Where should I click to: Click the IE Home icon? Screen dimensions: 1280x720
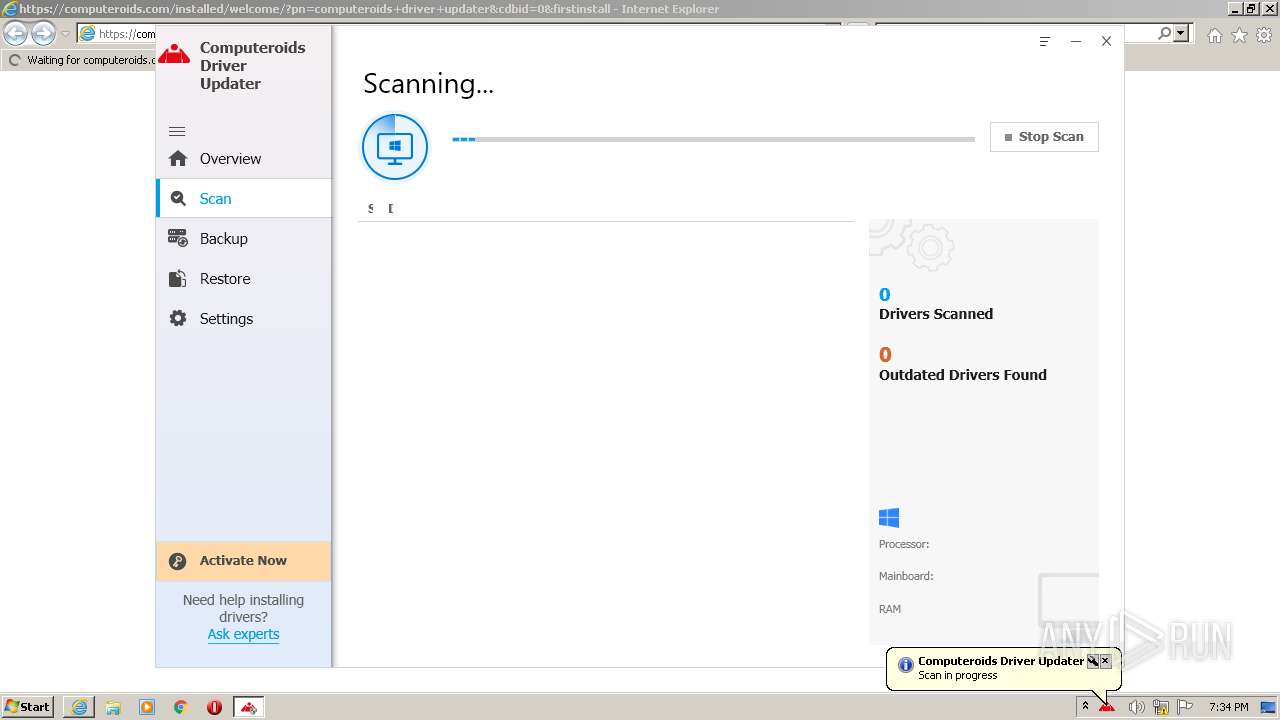point(1214,35)
